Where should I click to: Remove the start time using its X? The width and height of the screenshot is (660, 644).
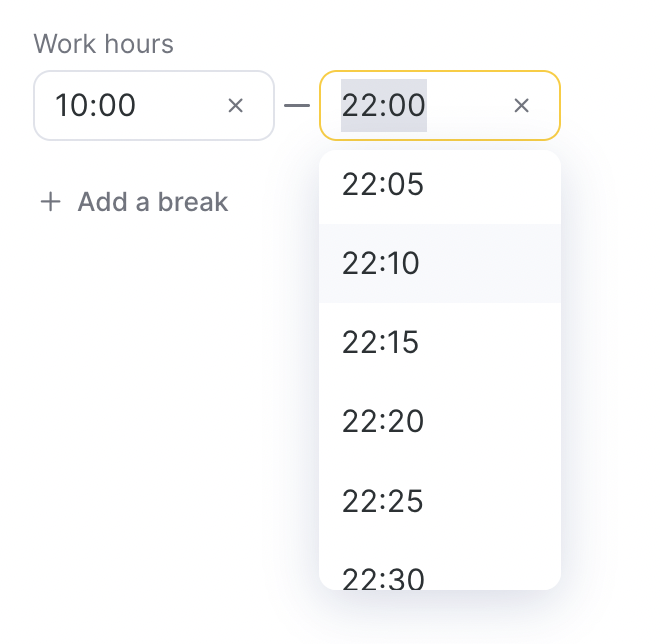click(x=236, y=105)
